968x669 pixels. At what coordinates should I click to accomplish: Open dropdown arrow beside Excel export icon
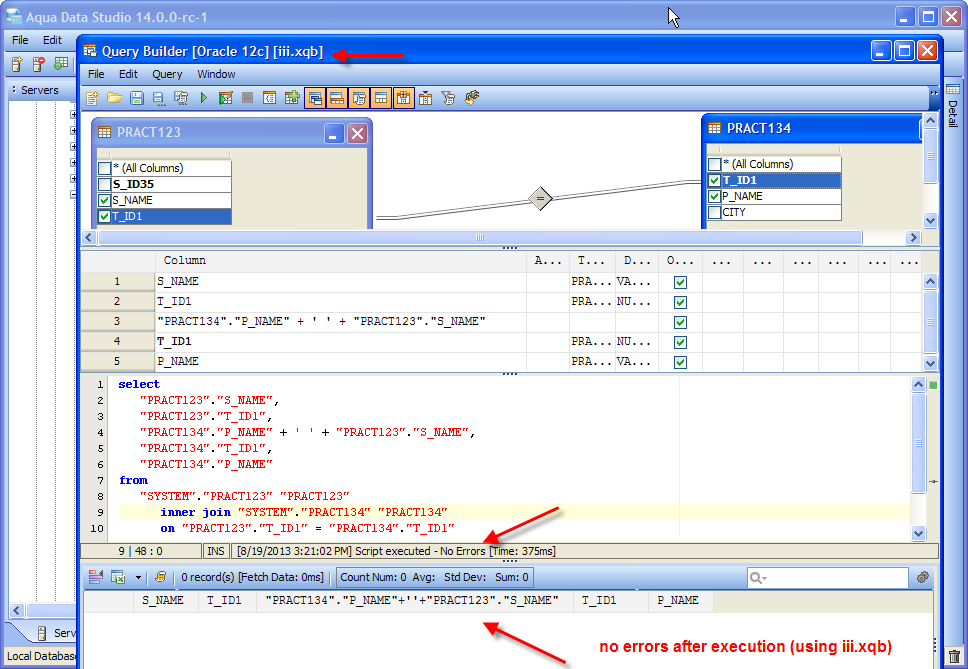(138, 578)
